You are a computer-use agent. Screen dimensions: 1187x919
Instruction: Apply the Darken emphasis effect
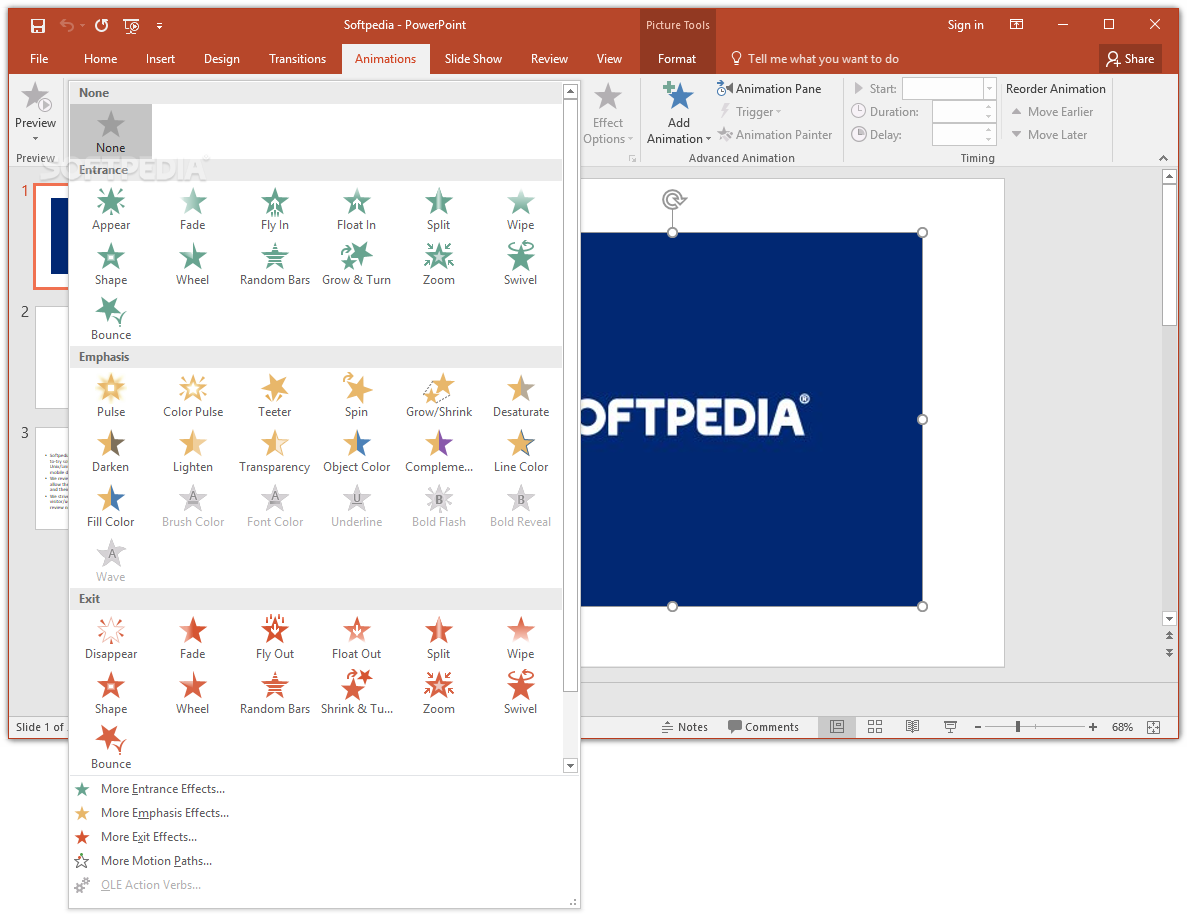tap(111, 451)
